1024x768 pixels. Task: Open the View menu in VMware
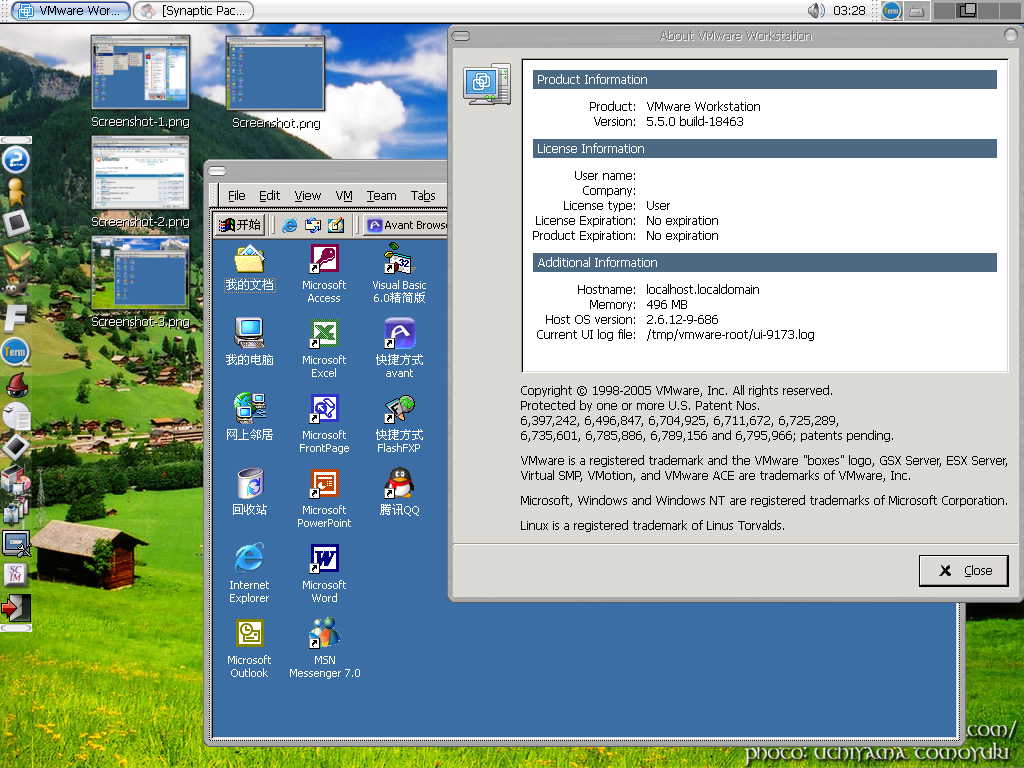pyautogui.click(x=308, y=195)
